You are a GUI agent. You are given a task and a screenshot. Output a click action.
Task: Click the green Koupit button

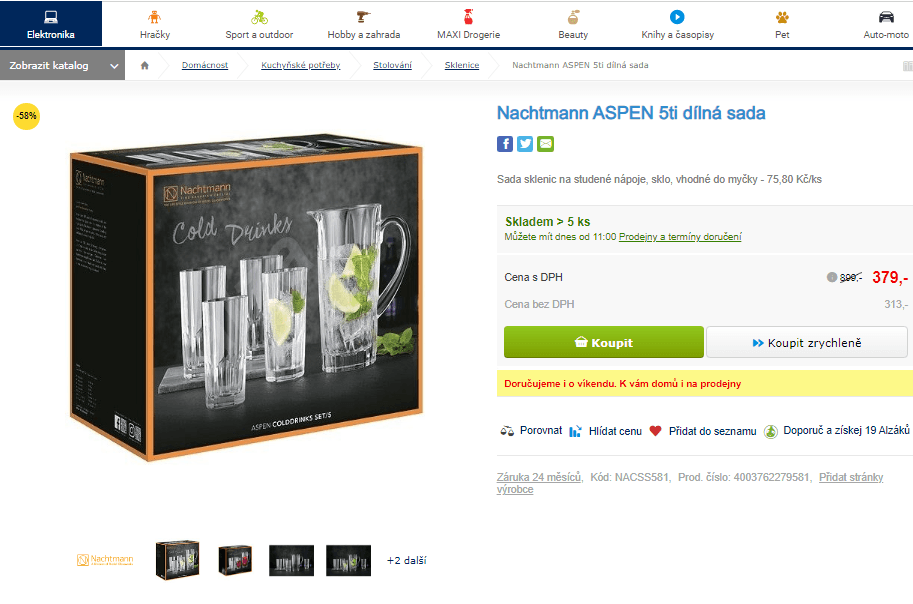[604, 342]
